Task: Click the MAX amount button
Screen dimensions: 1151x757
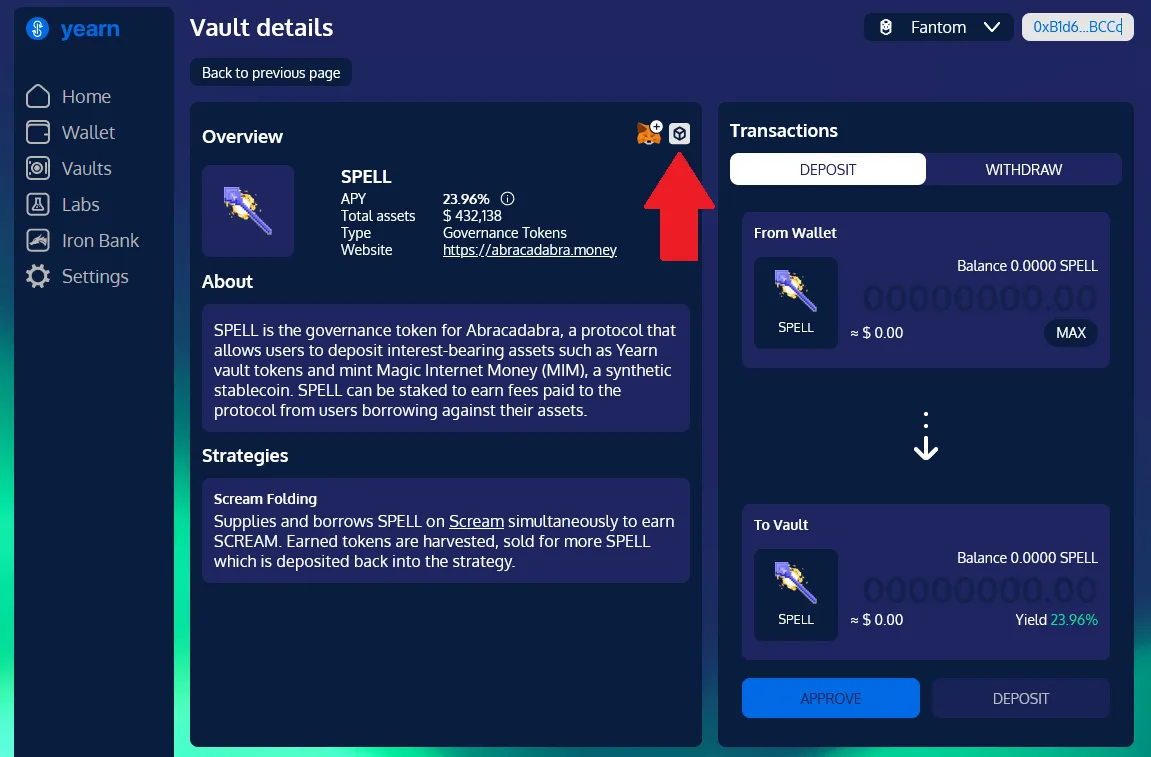Action: click(x=1071, y=333)
